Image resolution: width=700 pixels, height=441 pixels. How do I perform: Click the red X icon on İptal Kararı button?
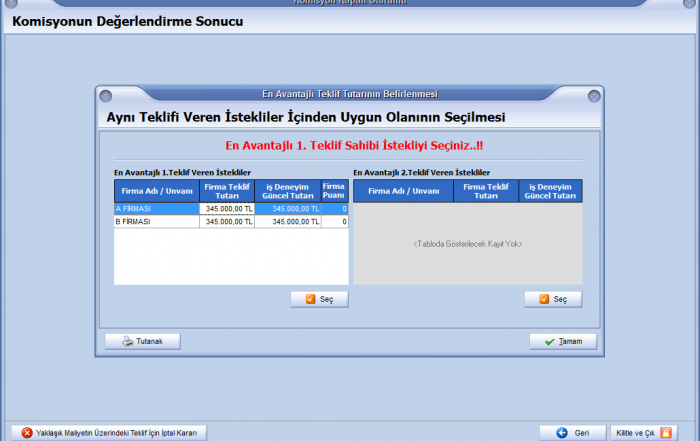click(x=27, y=433)
